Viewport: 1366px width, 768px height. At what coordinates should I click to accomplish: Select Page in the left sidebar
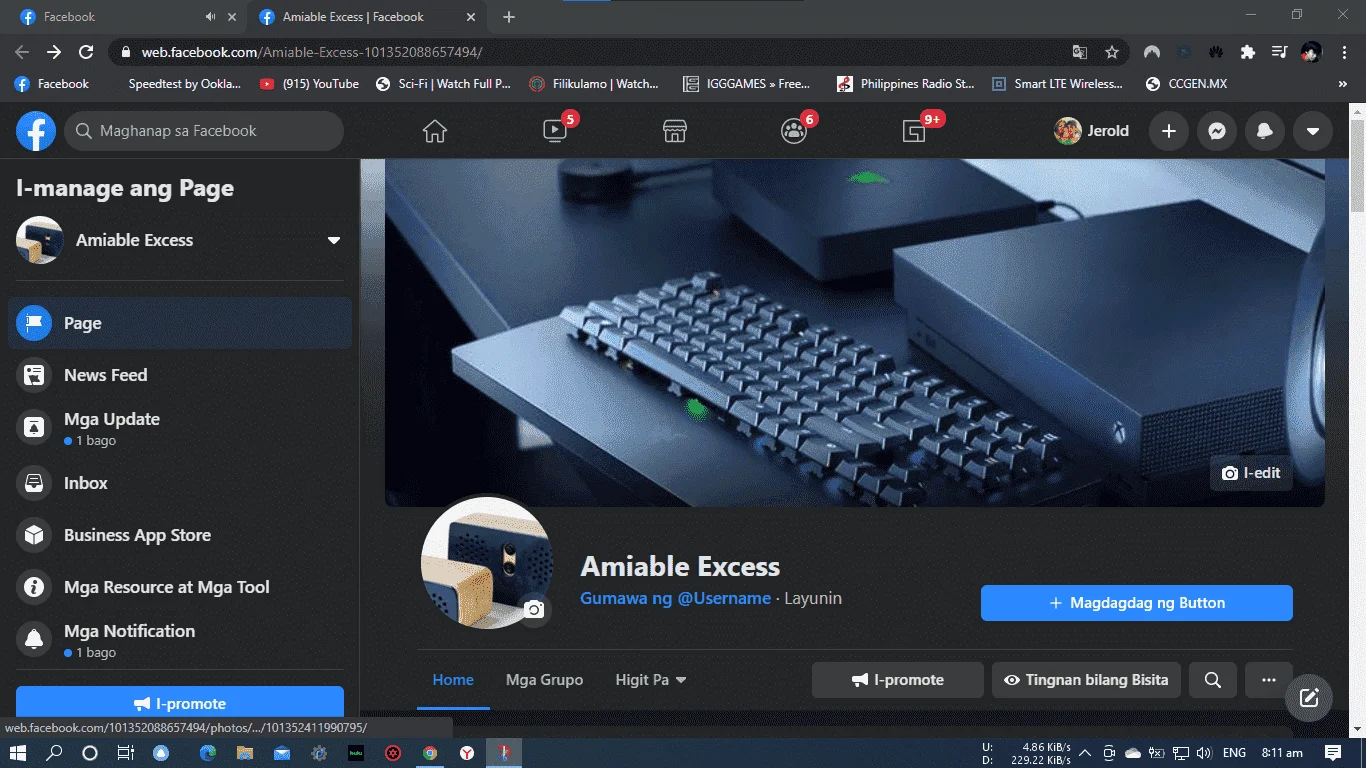180,323
